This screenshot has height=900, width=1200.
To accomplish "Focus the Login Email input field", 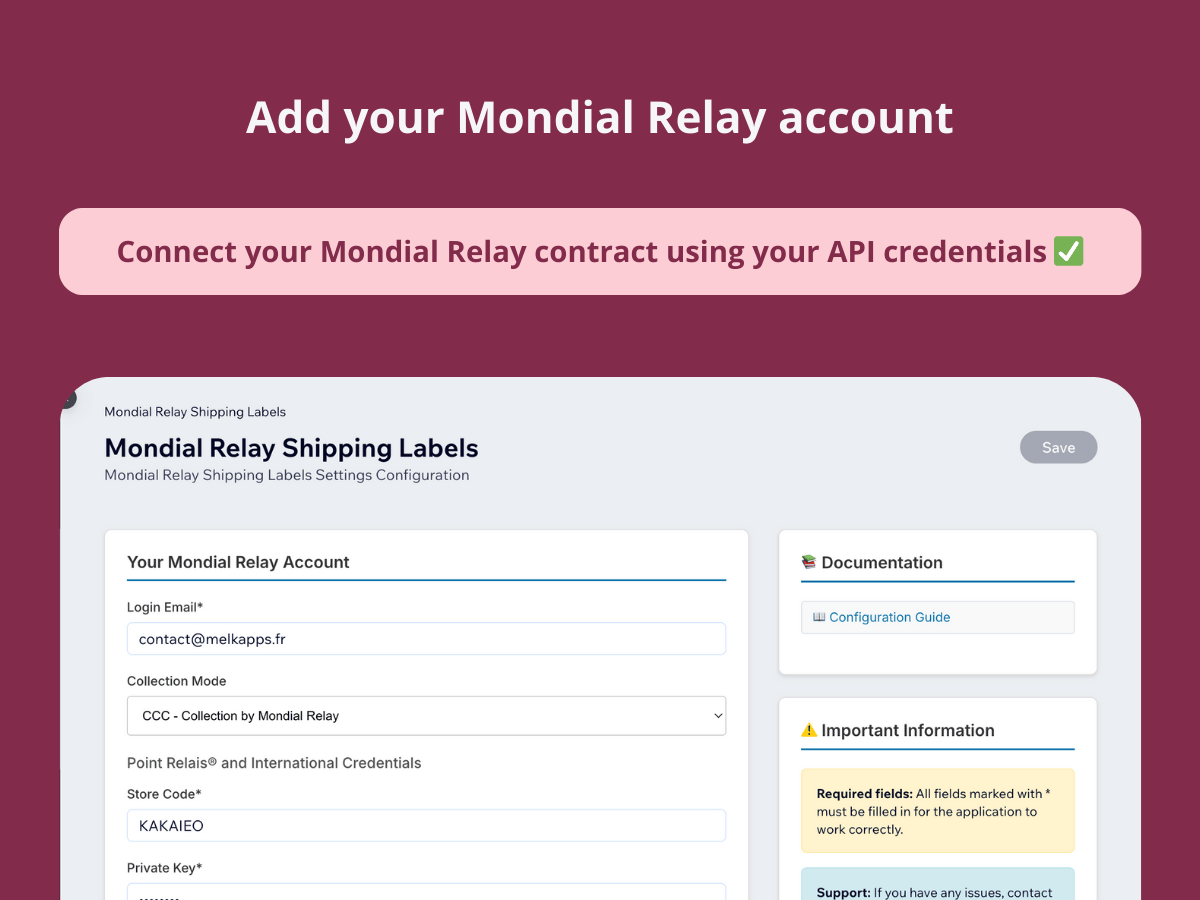I will [x=426, y=639].
